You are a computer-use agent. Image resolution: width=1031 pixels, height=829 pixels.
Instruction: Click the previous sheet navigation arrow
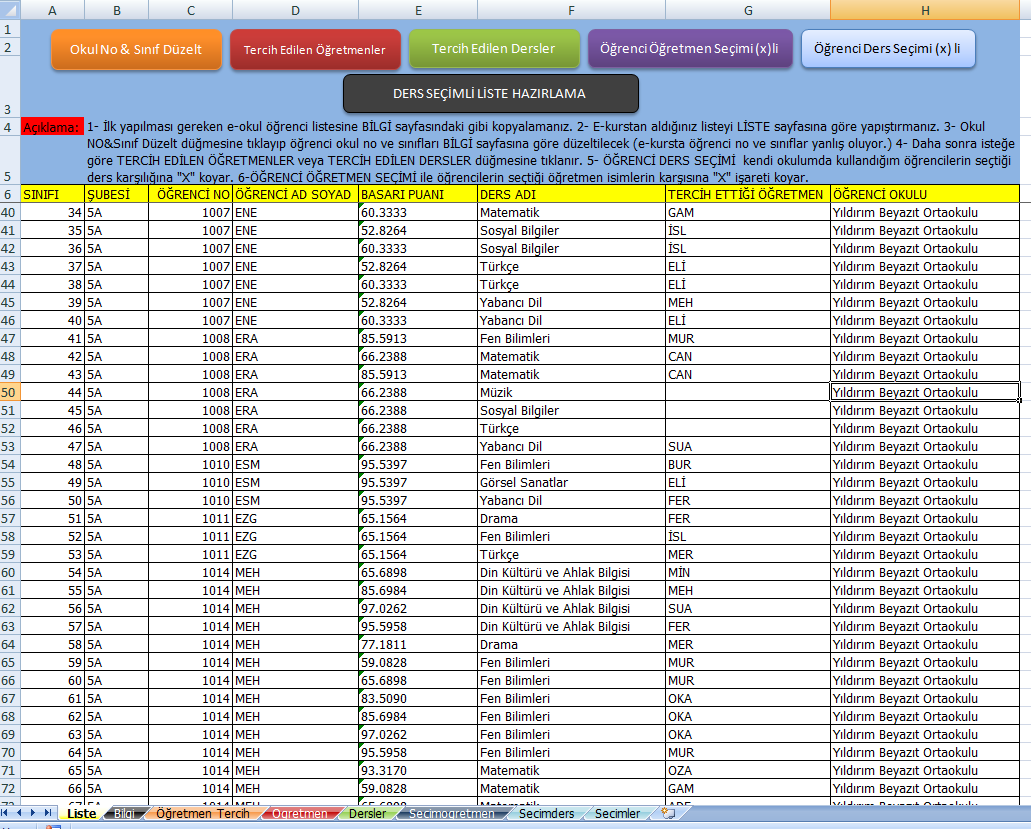tap(19, 813)
